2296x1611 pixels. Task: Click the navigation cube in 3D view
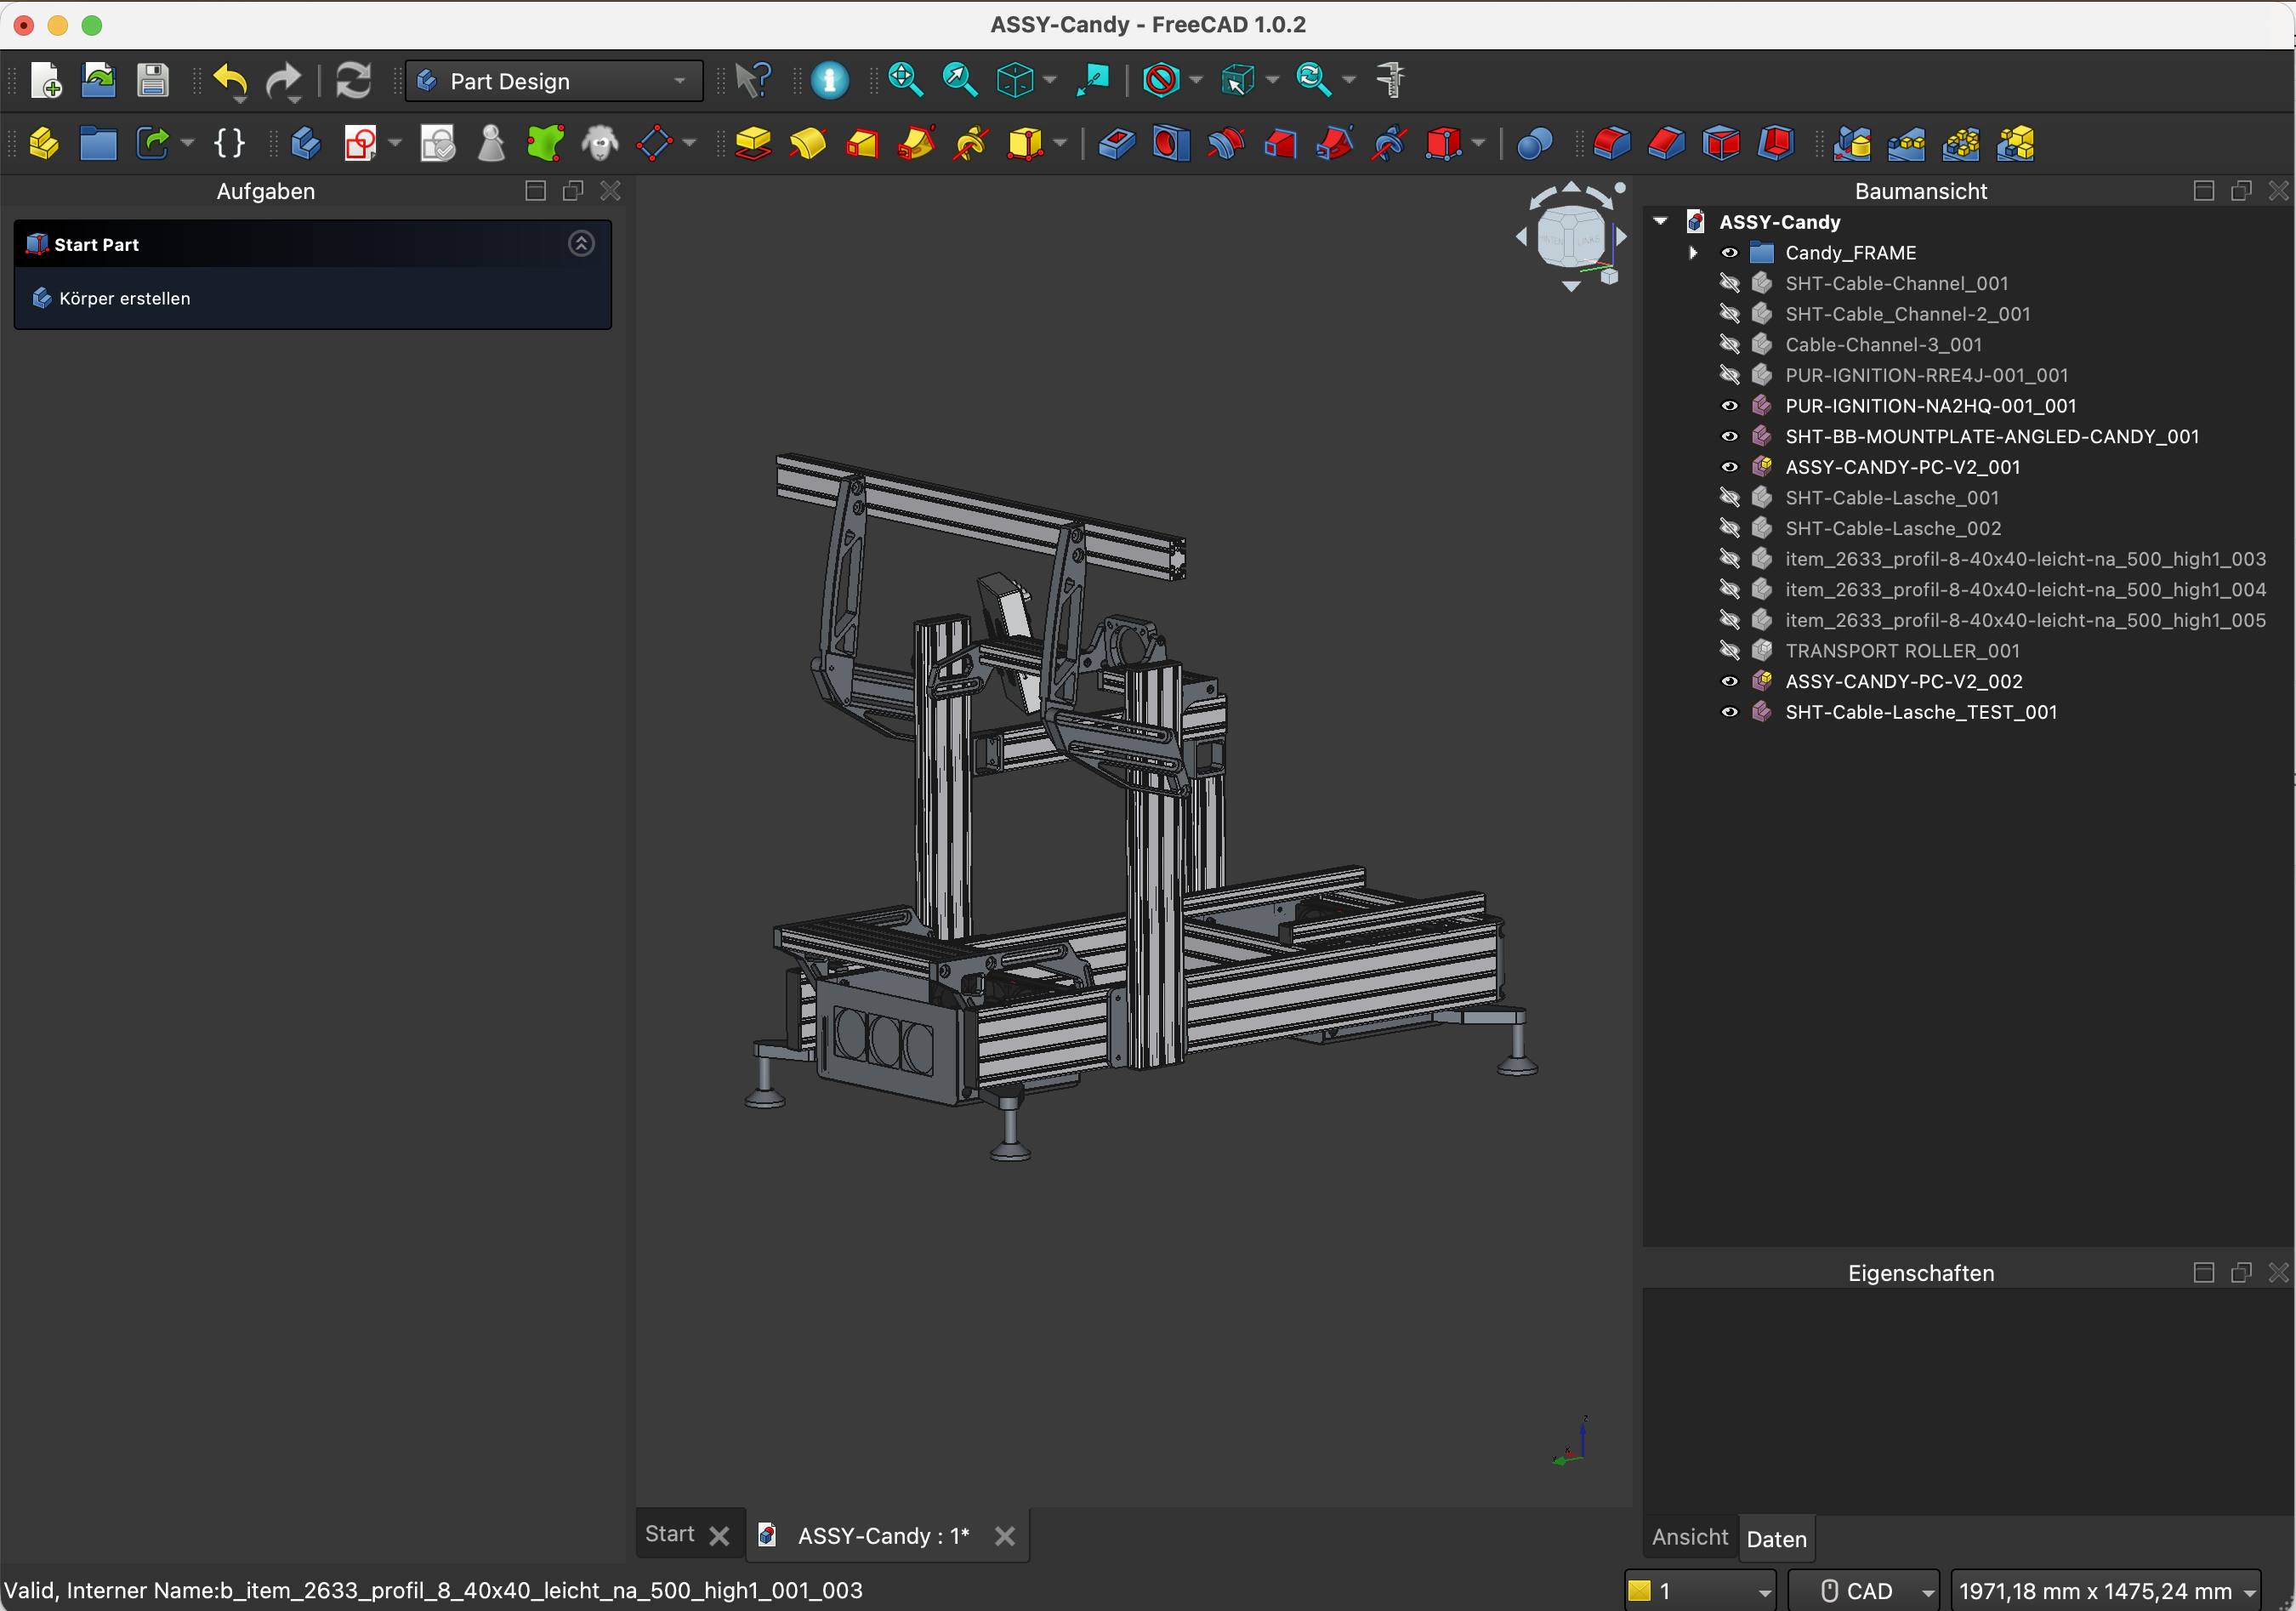coord(1570,237)
